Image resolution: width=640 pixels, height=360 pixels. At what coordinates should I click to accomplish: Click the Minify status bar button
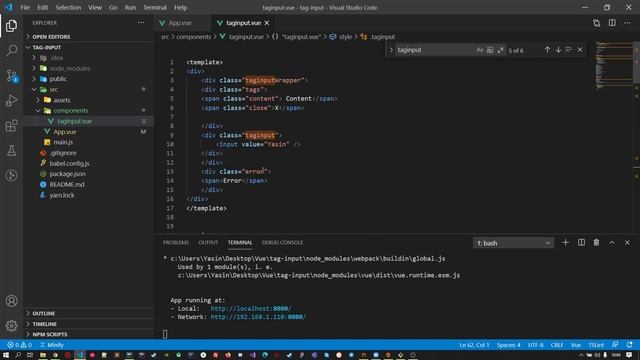(52, 345)
